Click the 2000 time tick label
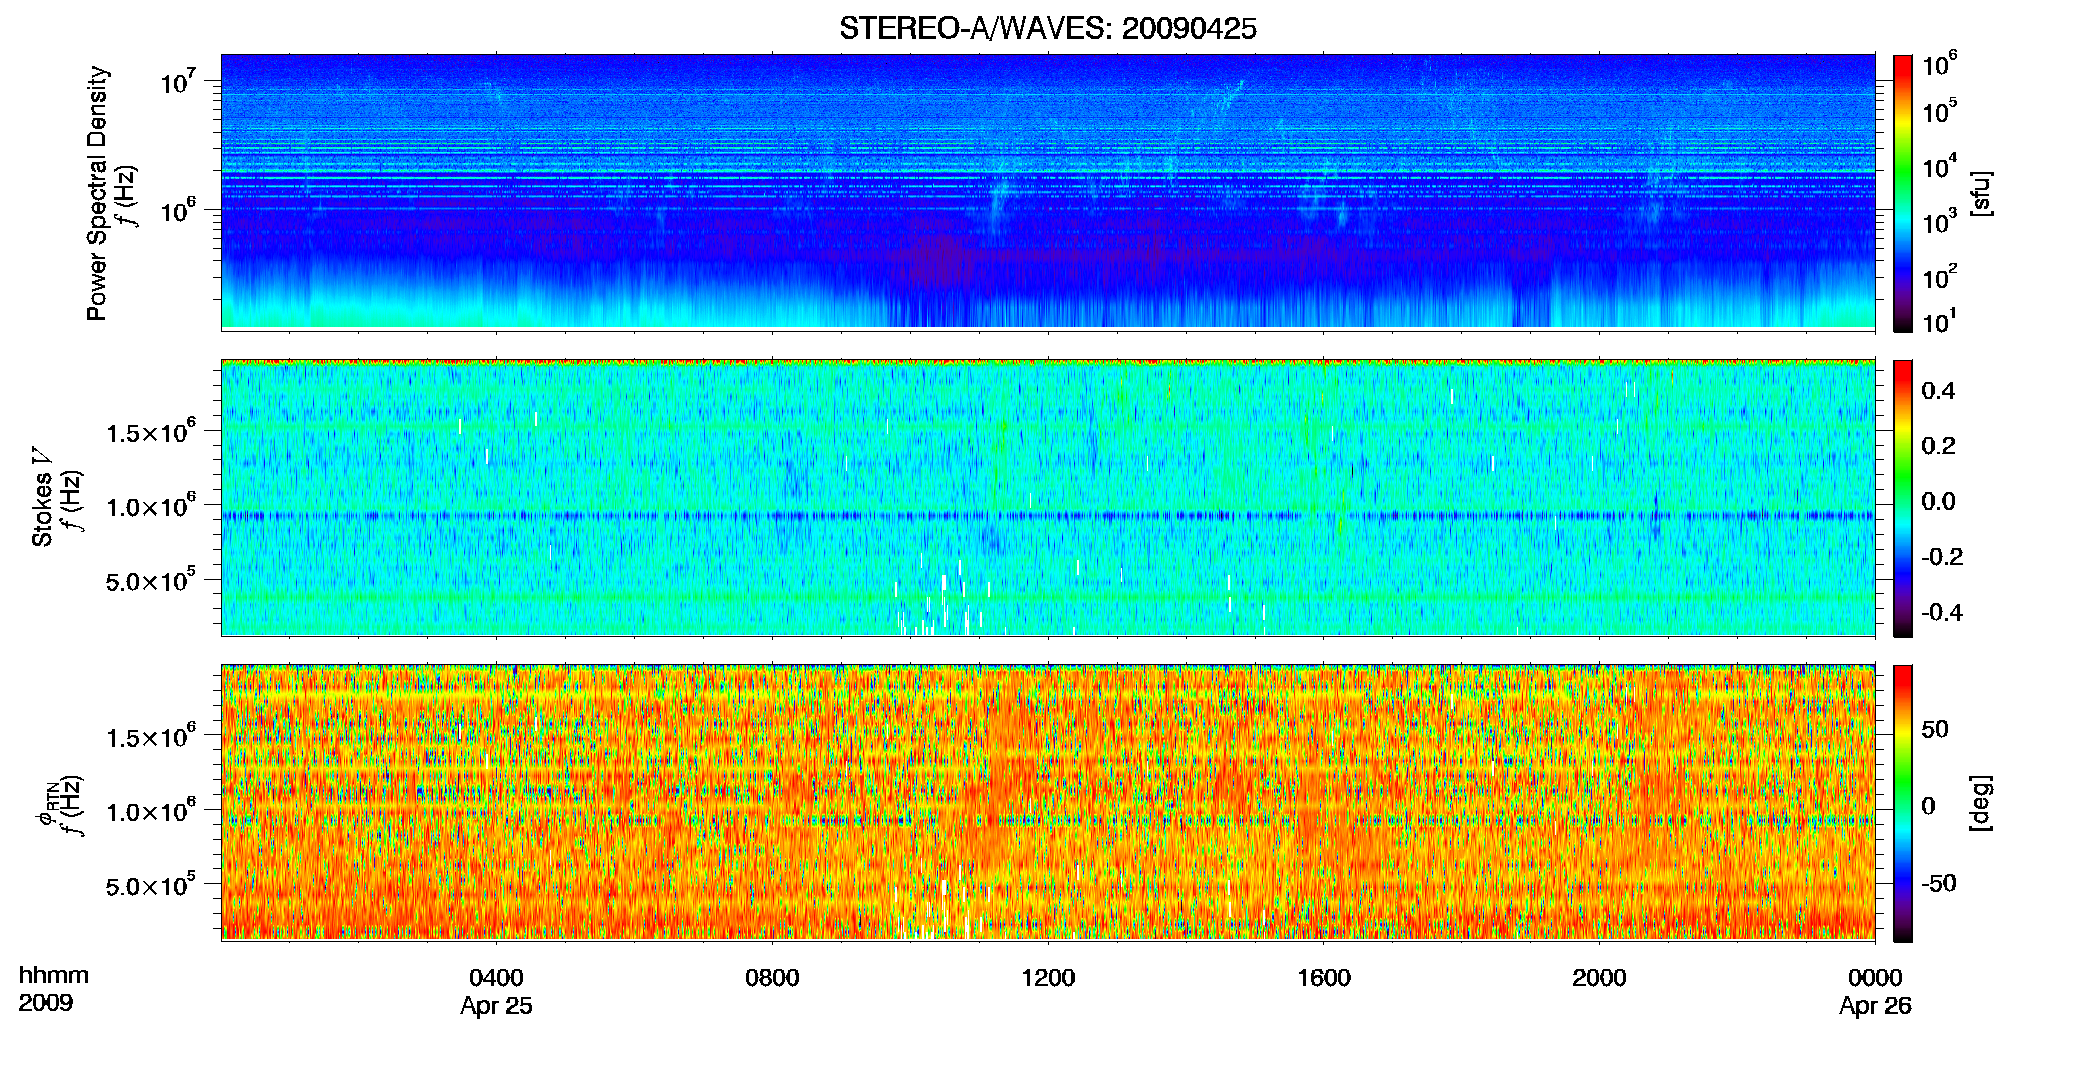Image resolution: width=2096 pixels, height=1080 pixels. 1599,978
